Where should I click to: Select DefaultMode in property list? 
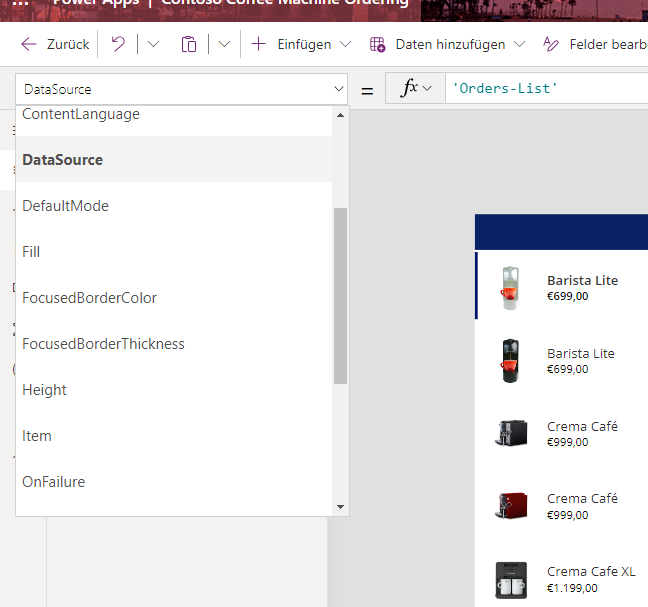174,206
